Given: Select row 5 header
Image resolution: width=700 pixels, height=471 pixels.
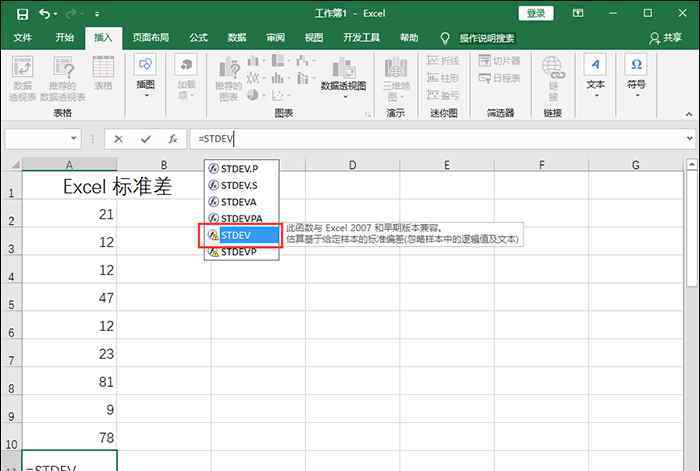Looking at the screenshot, I should (11, 297).
